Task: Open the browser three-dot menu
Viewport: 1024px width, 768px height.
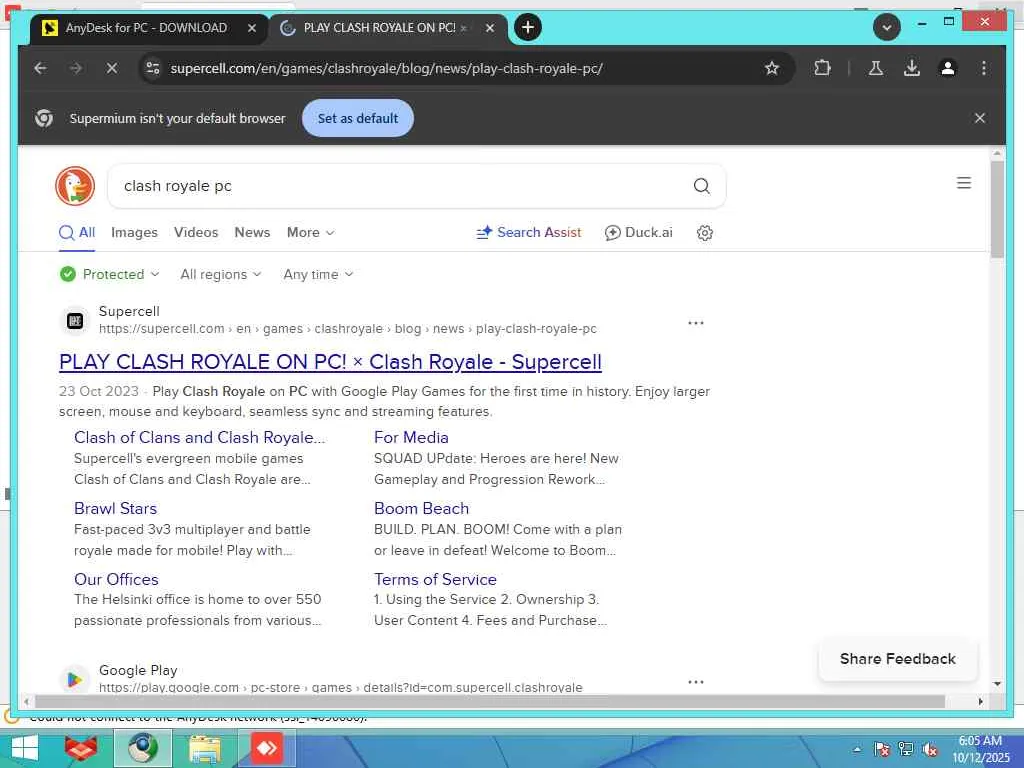Action: tap(984, 68)
